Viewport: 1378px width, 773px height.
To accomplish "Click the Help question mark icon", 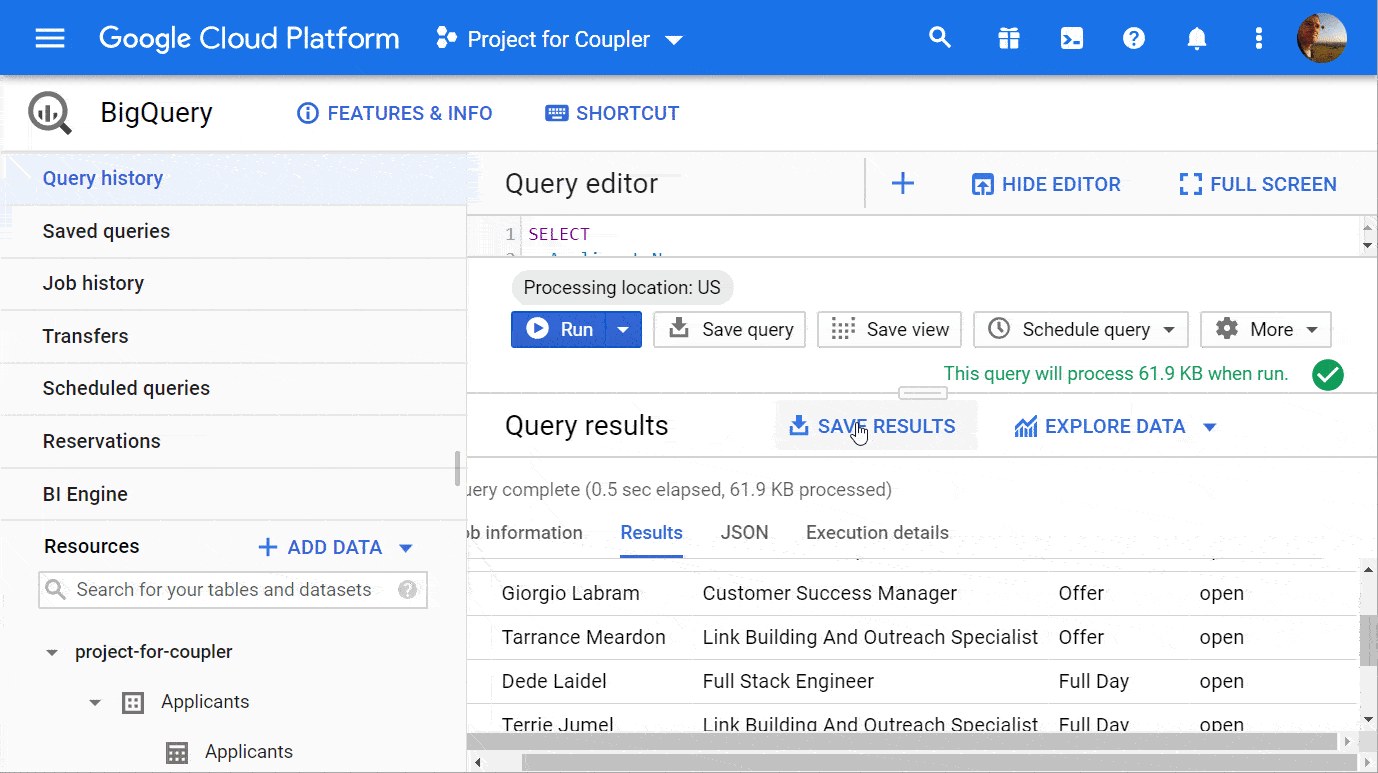I will click(1133, 37).
